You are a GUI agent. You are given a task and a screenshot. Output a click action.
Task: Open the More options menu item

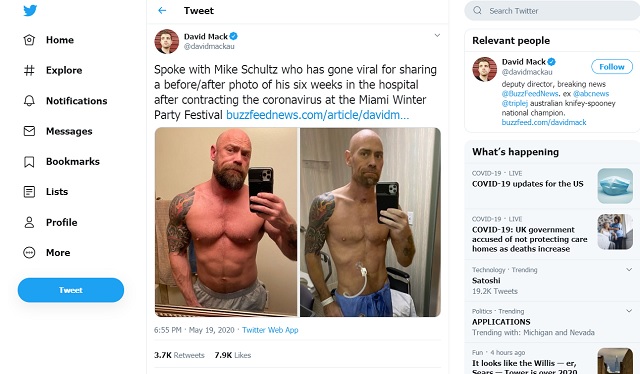pyautogui.click(x=47, y=253)
